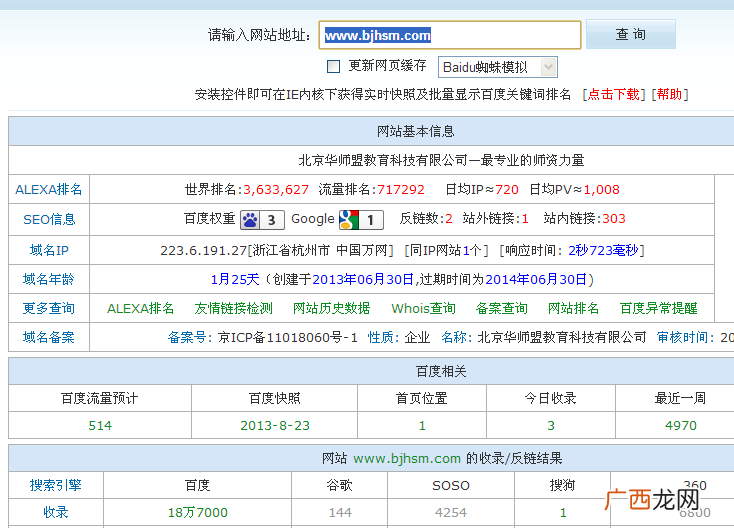The width and height of the screenshot is (734, 528).
Task: Open the green ALEXA排名 query link
Action: pyautogui.click(x=140, y=308)
